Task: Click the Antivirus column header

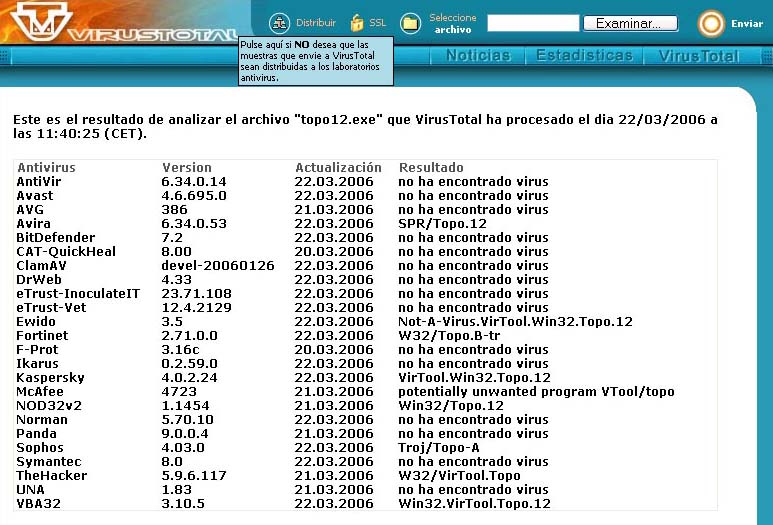Action: 46,168
